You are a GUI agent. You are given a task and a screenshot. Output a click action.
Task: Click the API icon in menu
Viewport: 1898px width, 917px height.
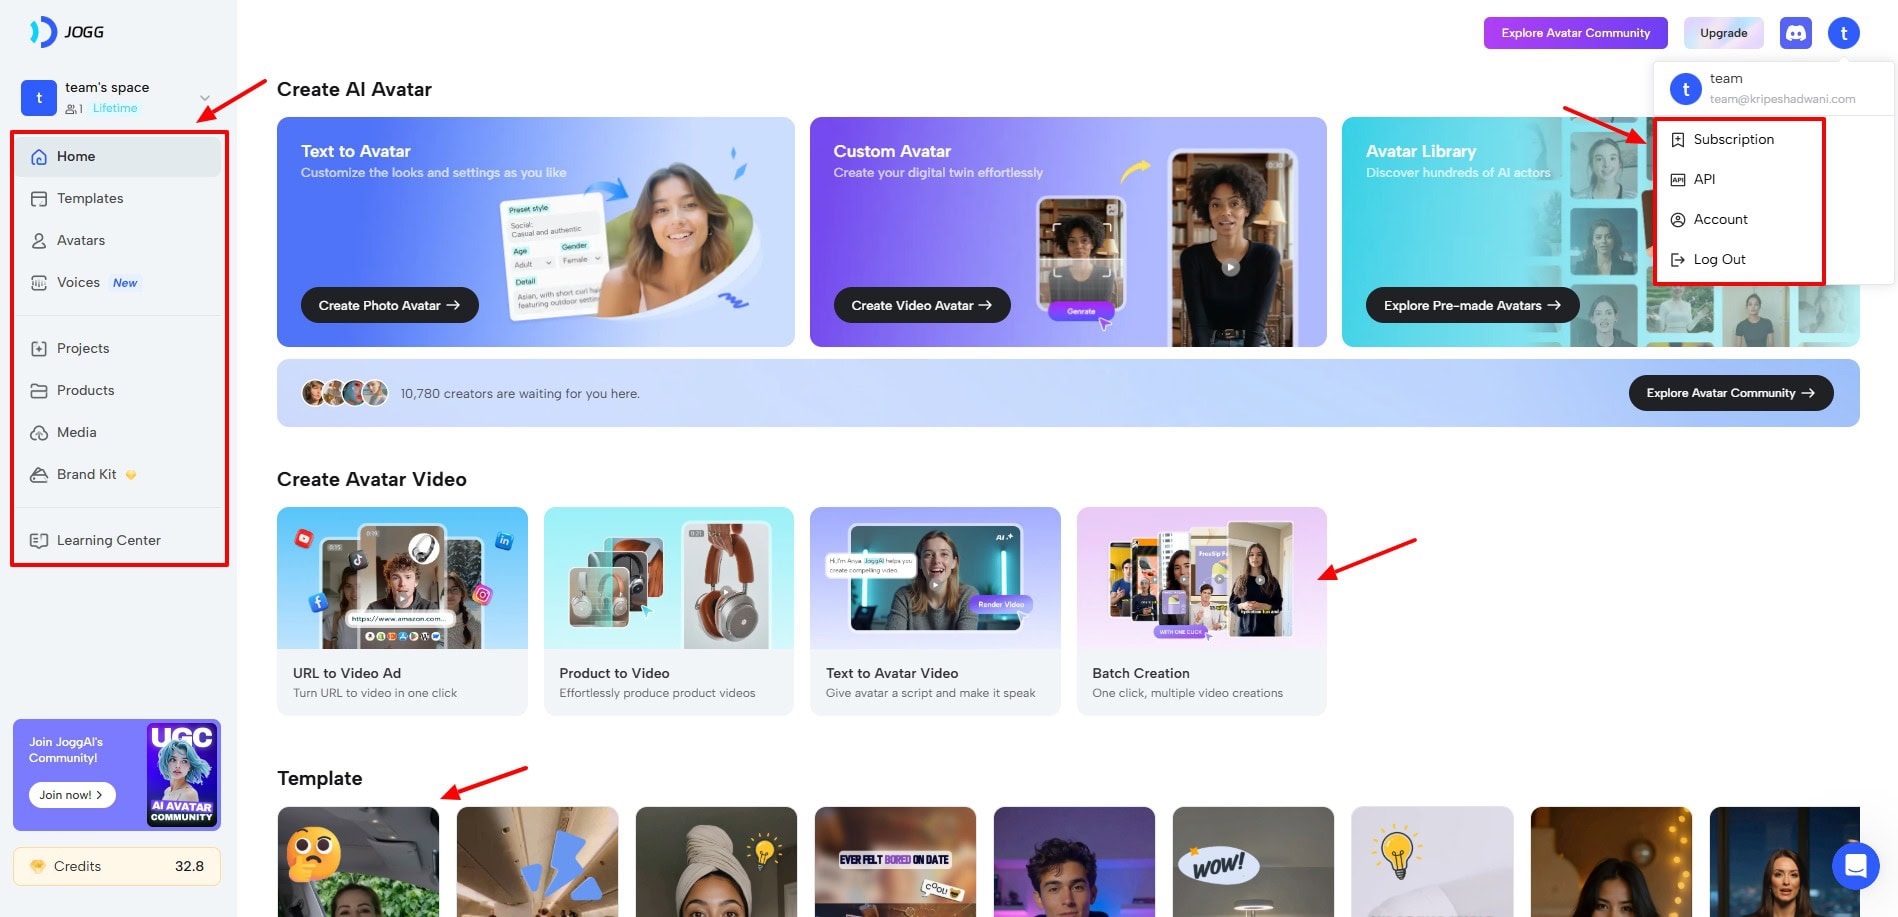1678,180
